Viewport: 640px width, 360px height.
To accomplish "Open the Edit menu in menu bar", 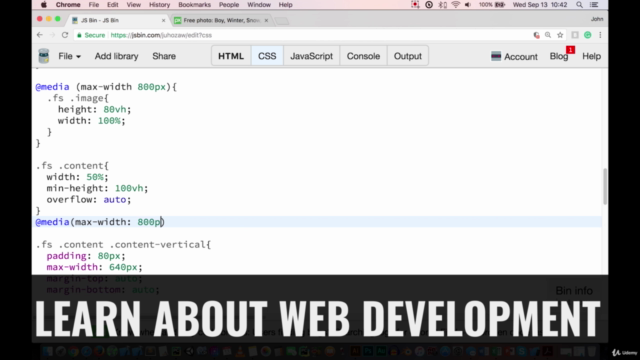I will pyautogui.click(x=112, y=5).
